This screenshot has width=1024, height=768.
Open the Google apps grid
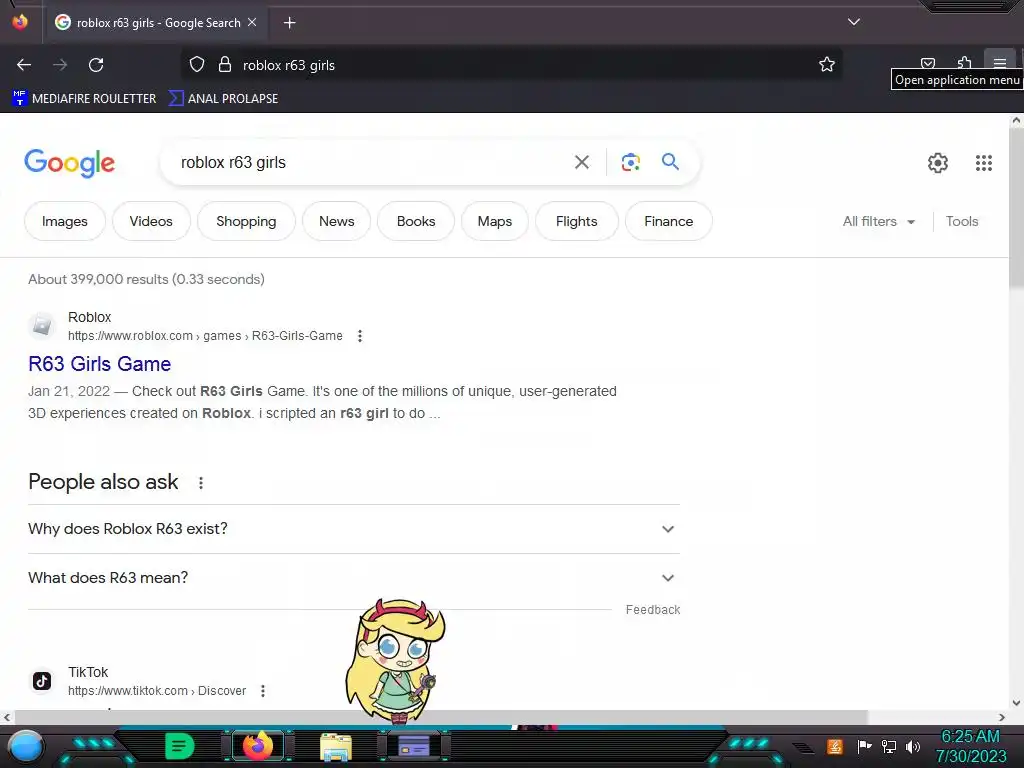pos(984,163)
